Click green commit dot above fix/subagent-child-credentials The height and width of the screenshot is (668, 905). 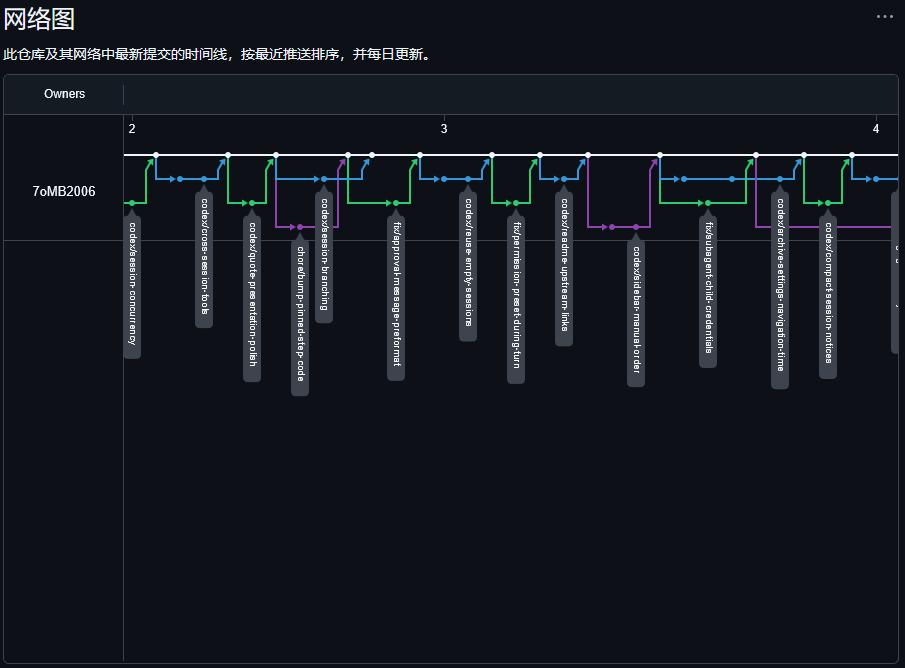708,203
